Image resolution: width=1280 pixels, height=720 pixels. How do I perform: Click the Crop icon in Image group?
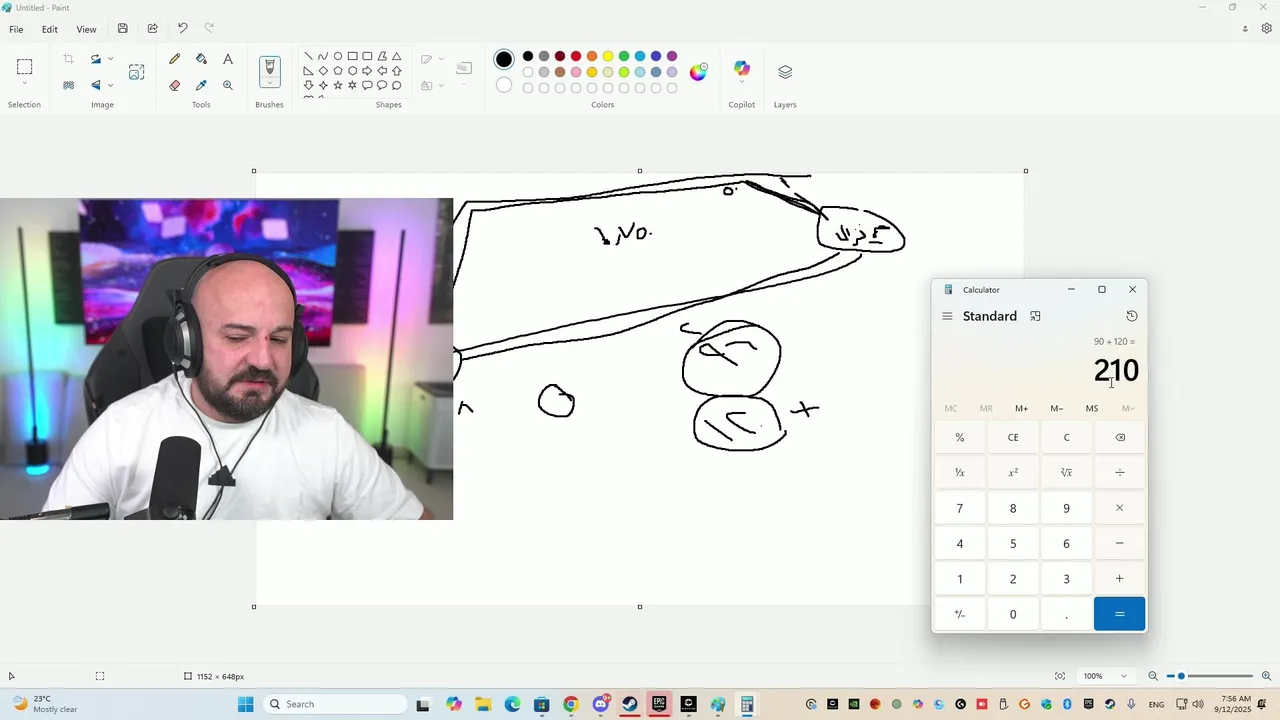coord(69,59)
